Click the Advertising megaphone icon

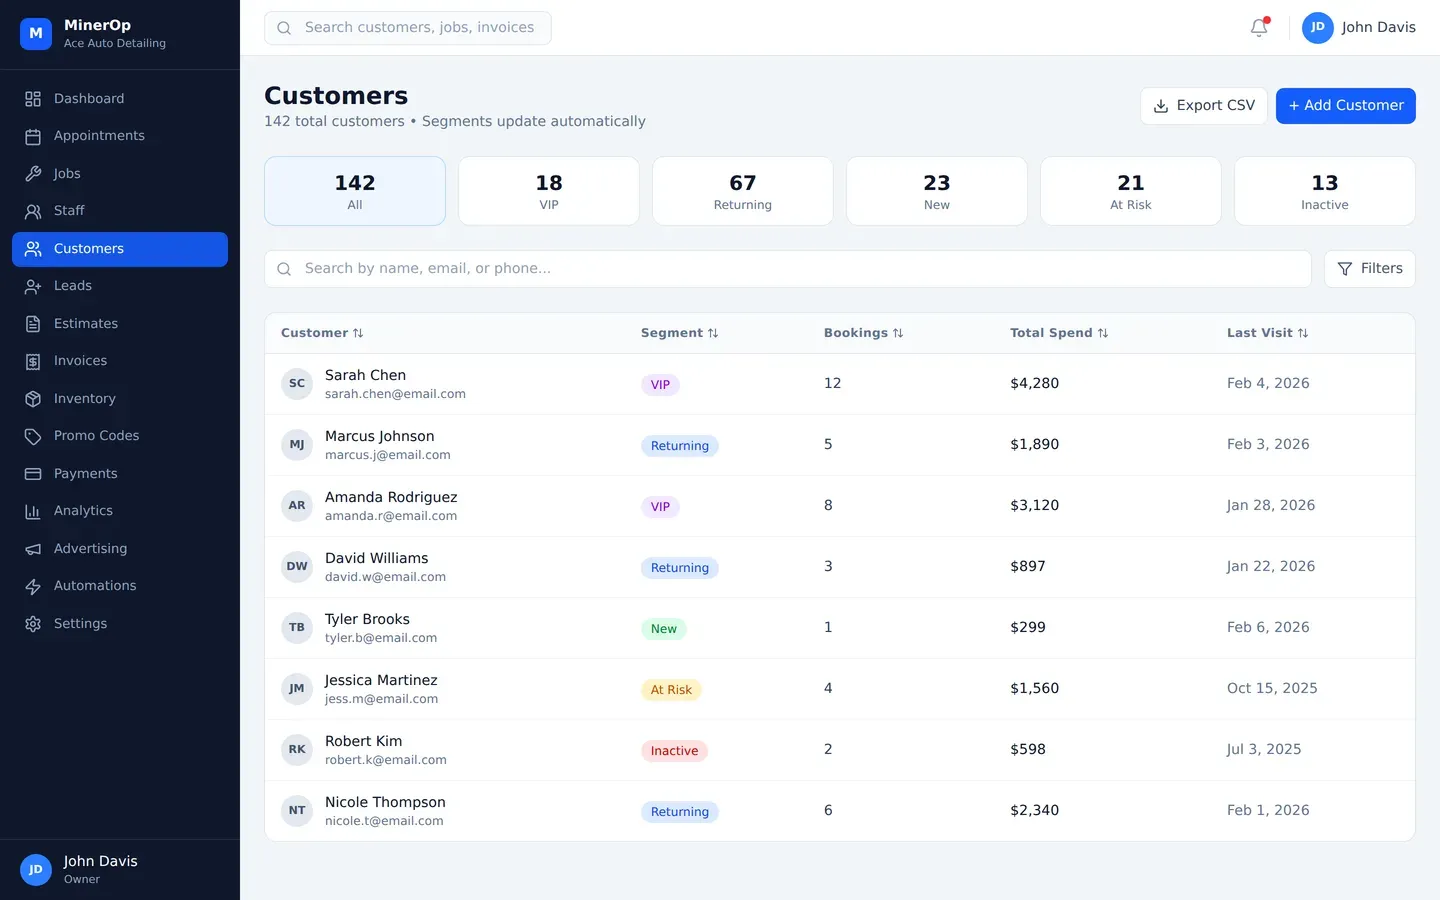[x=33, y=549]
